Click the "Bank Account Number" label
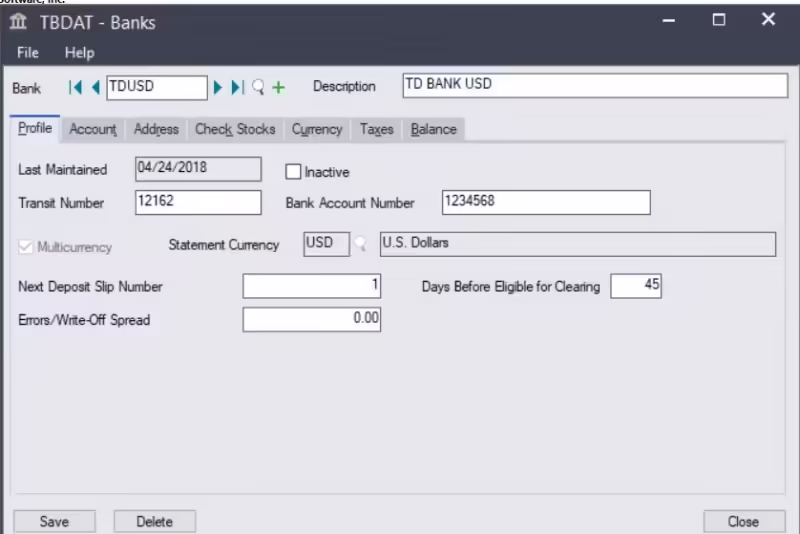Viewport: 800px width, 534px height. 350,203
